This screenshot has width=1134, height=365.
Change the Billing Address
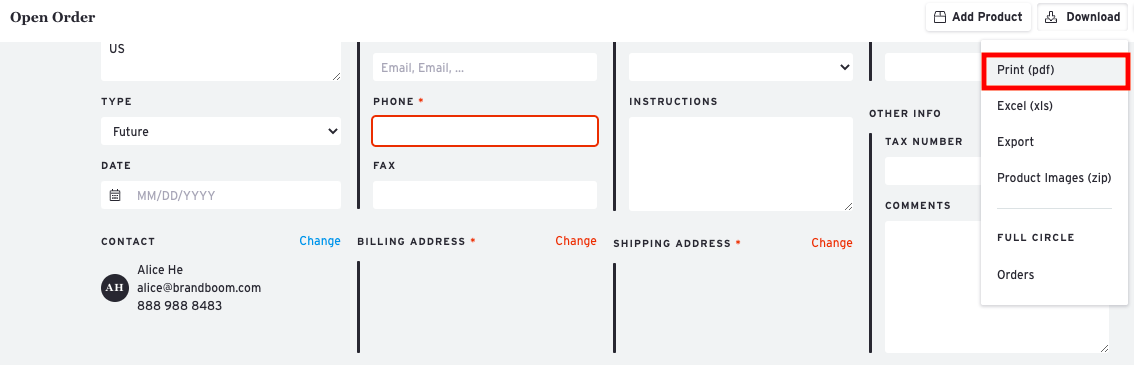[x=576, y=241]
